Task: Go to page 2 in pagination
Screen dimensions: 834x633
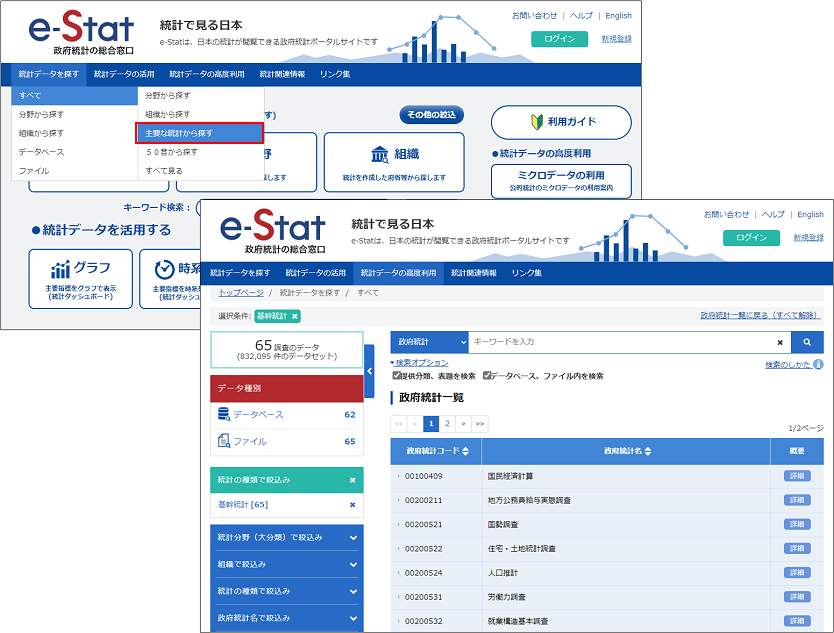Action: pos(447,424)
